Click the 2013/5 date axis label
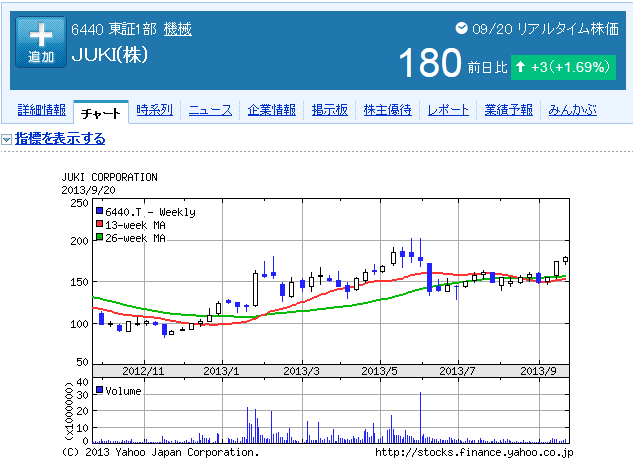This screenshot has height=462, width=633. (x=379, y=371)
